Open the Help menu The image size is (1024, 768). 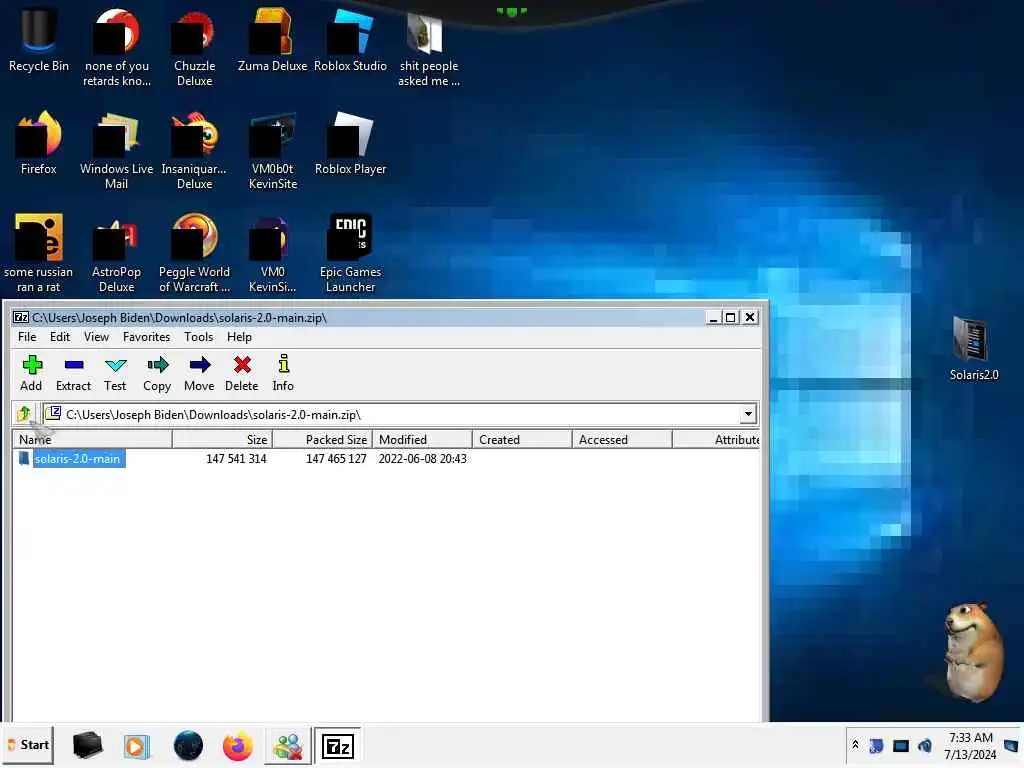point(239,337)
